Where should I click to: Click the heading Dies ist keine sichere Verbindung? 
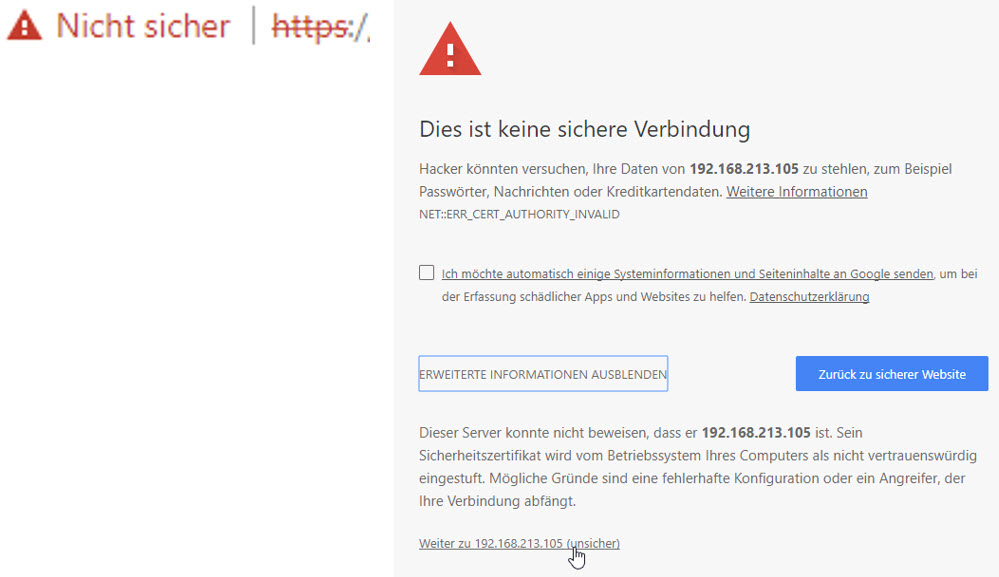point(584,129)
